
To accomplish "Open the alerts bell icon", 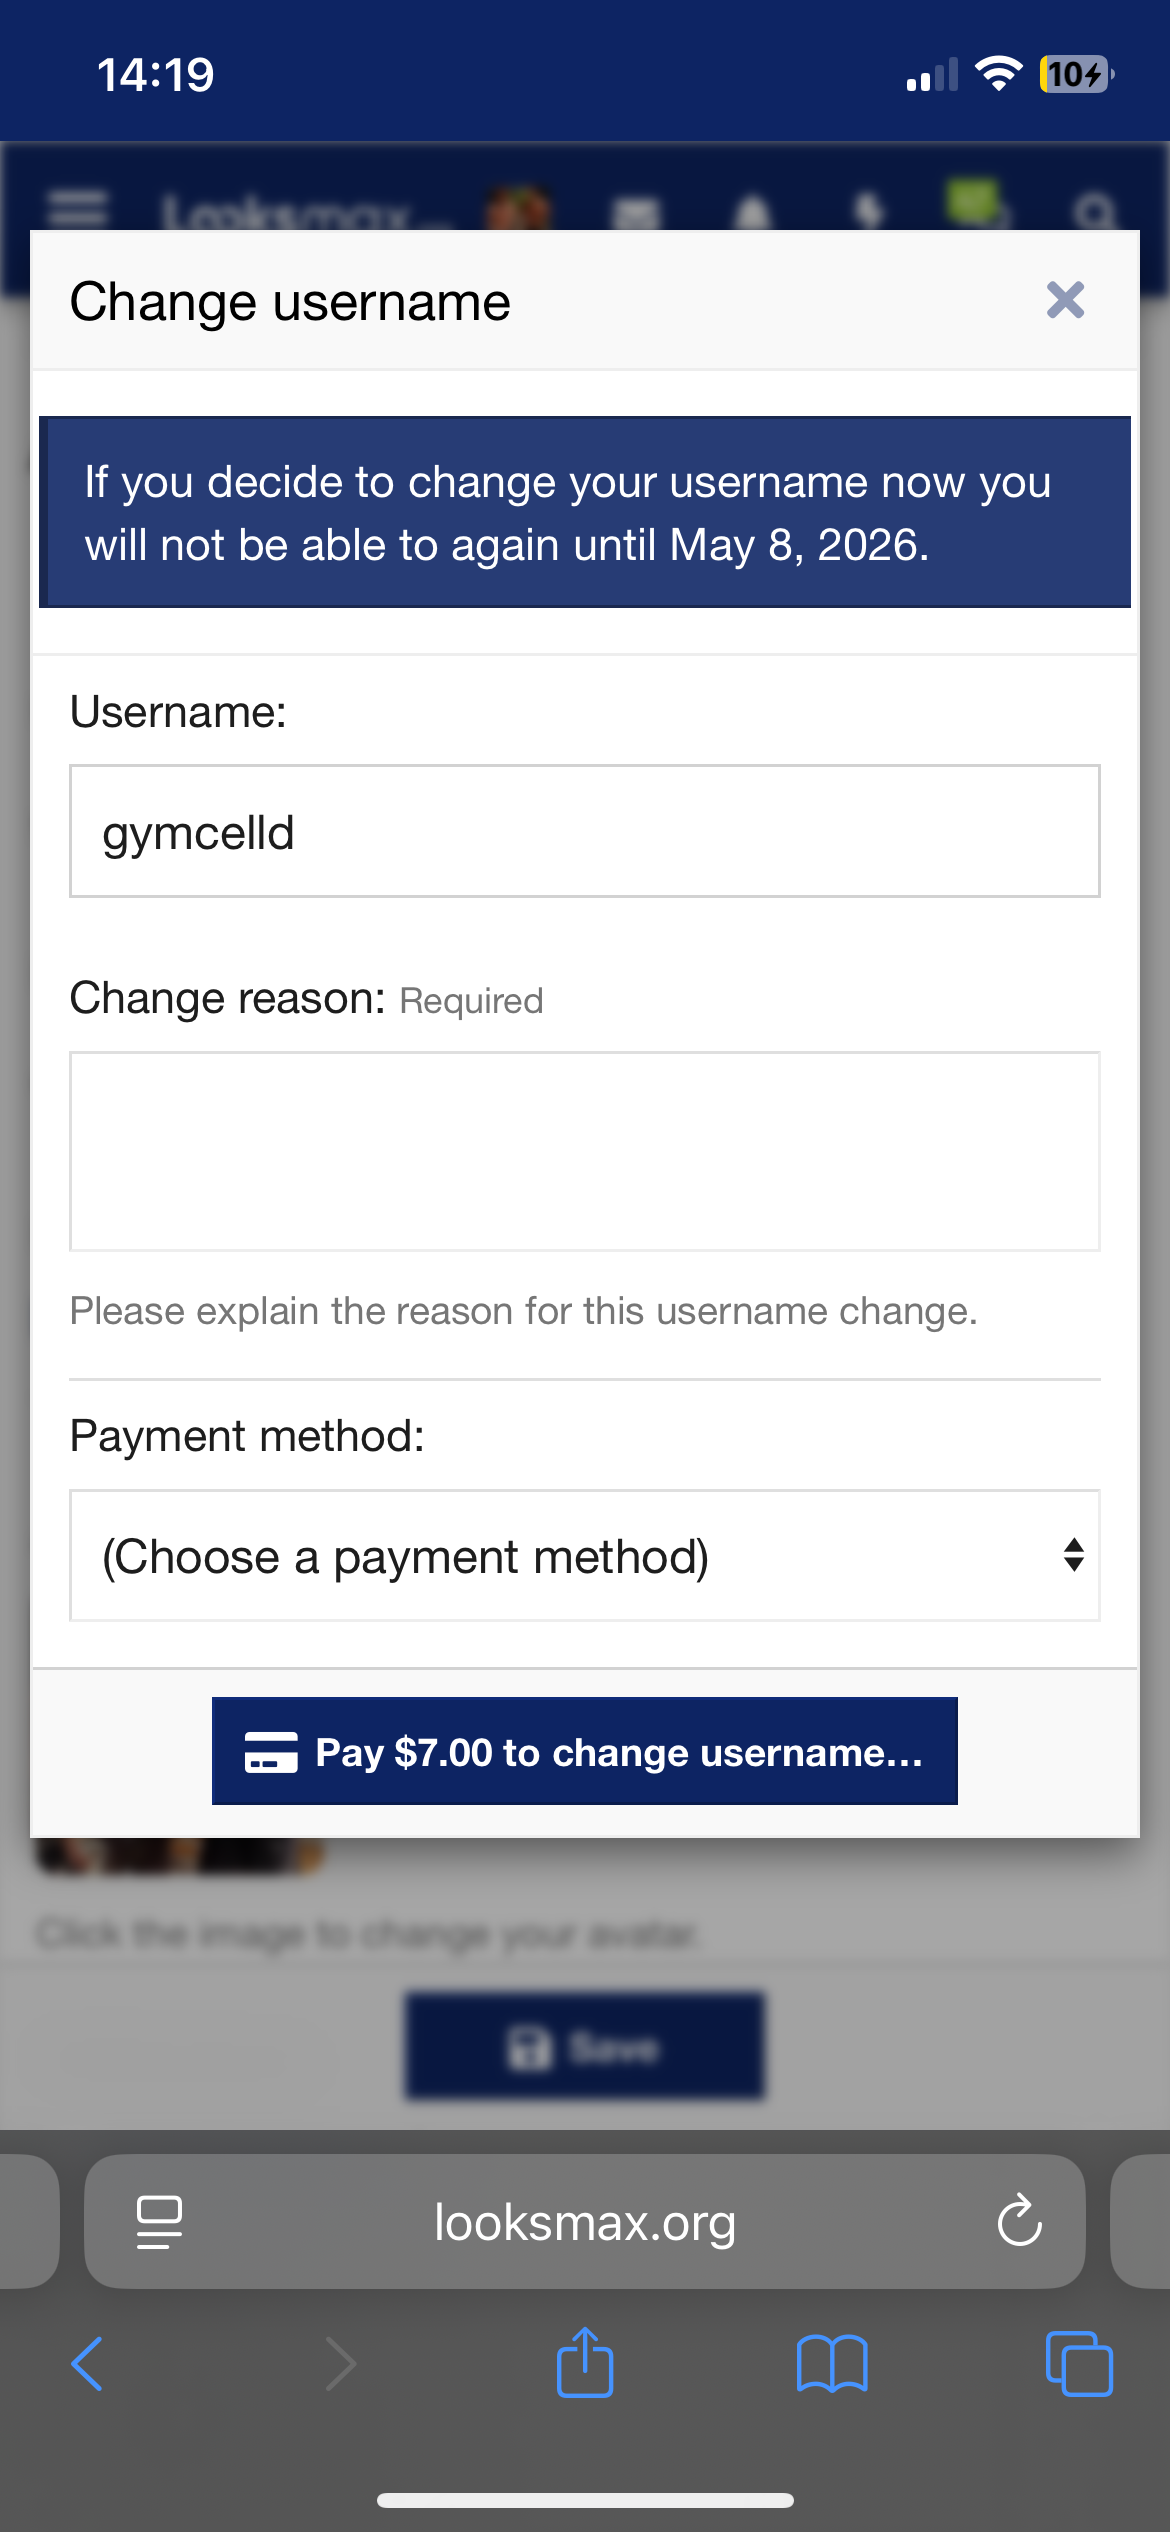I will [x=753, y=211].
